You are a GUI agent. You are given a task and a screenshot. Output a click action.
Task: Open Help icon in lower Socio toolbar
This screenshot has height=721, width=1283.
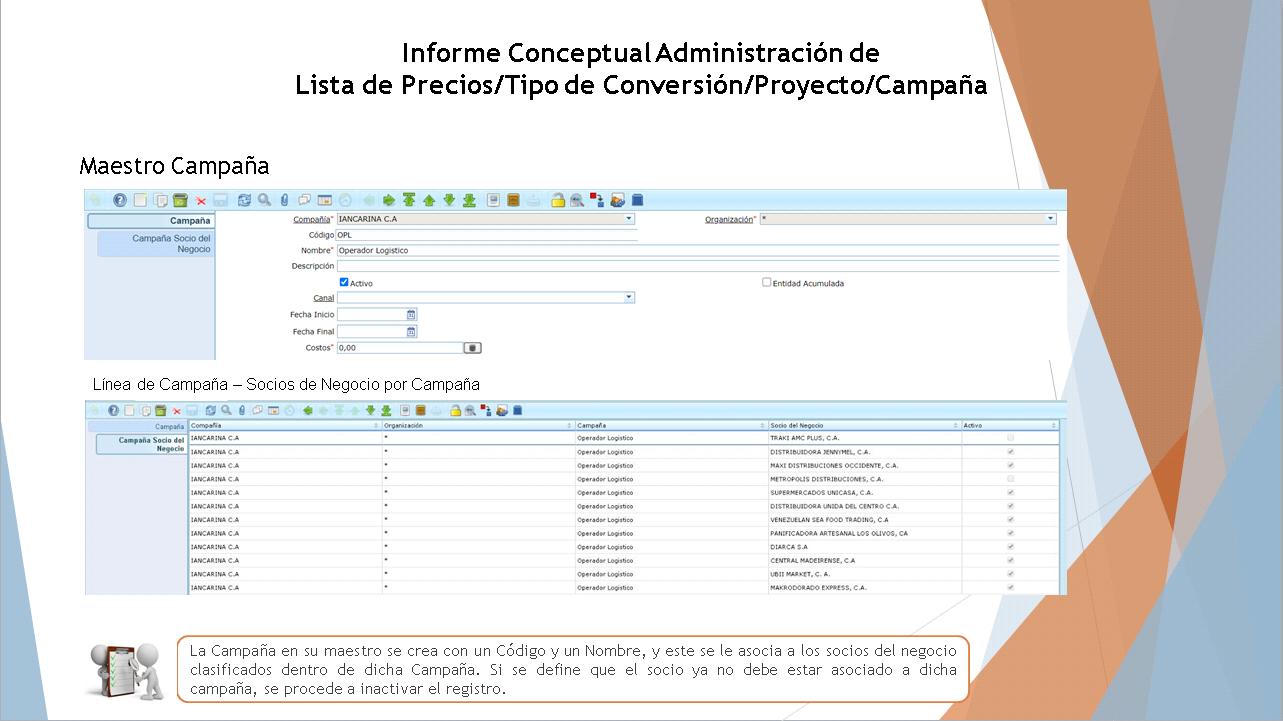pos(113,410)
